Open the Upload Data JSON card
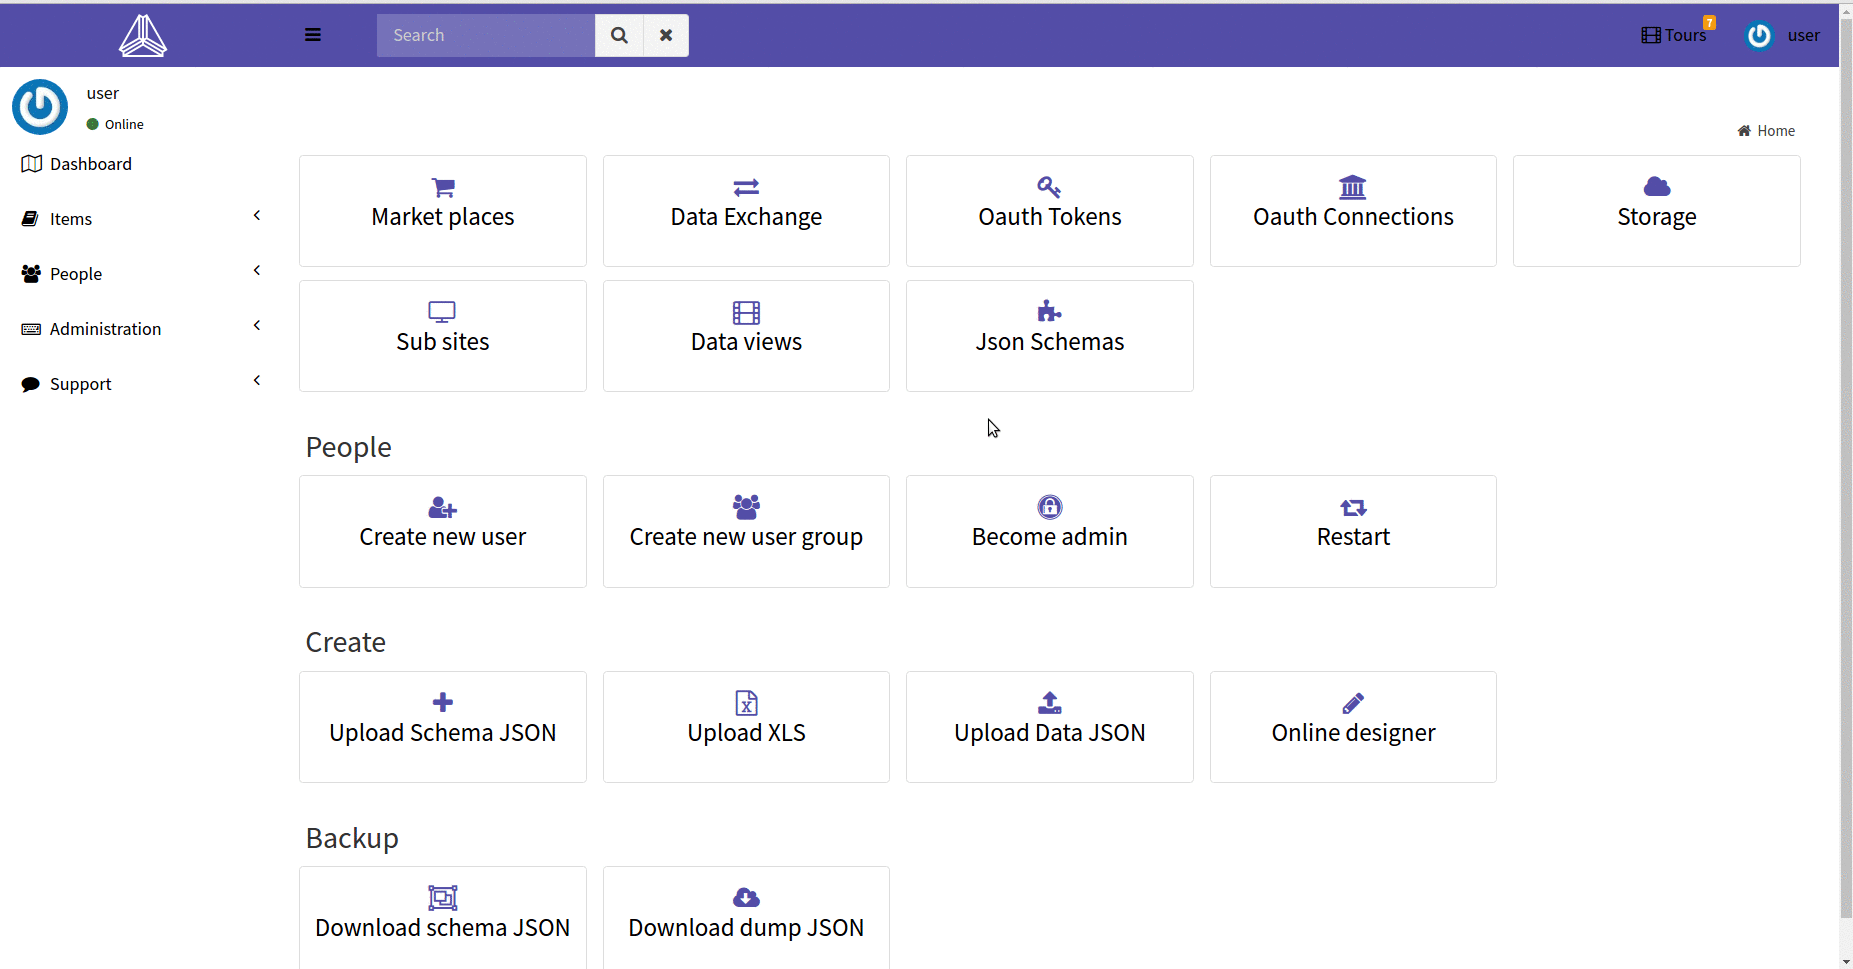Viewport: 1853px width, 969px height. 1050,727
